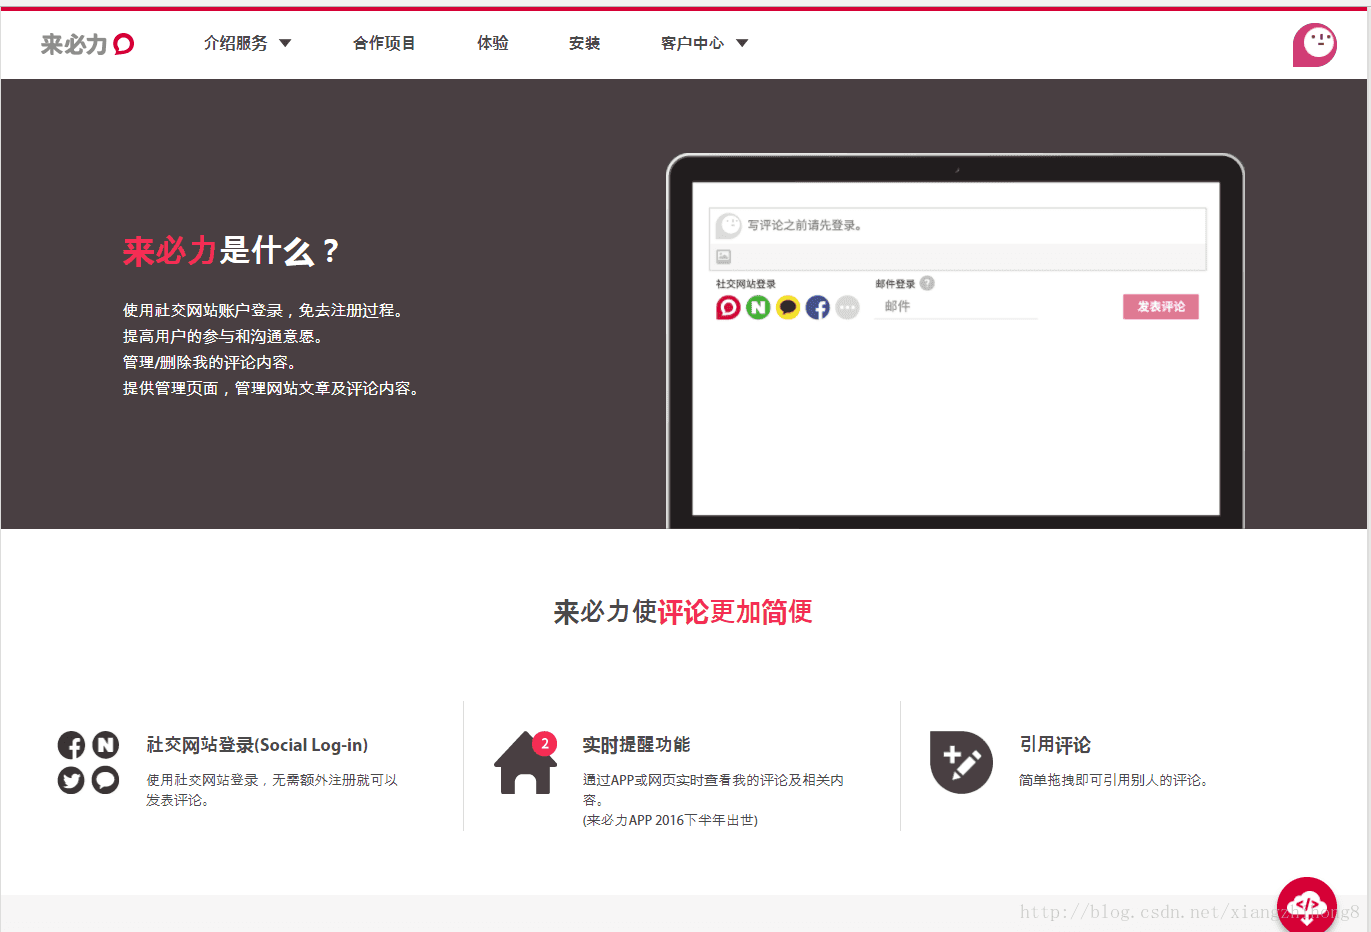1371x932 pixels.
Task: Click the LiveRe login icon in the laptop mockup
Action: point(728,307)
